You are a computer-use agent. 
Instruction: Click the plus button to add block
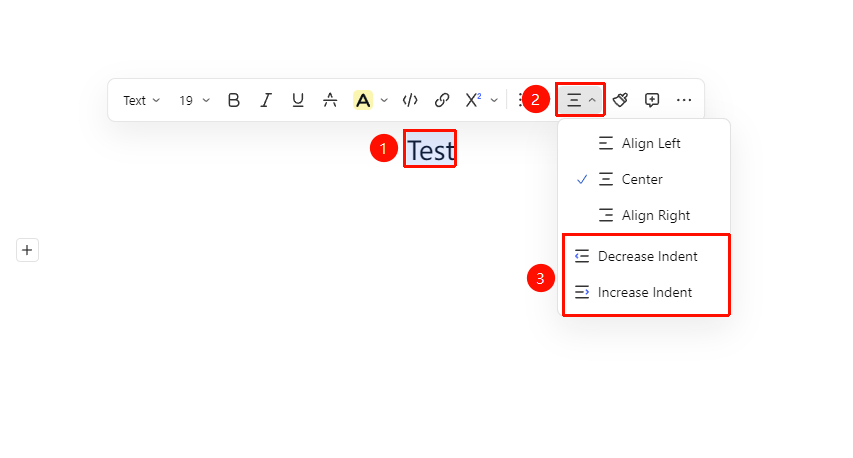point(27,250)
